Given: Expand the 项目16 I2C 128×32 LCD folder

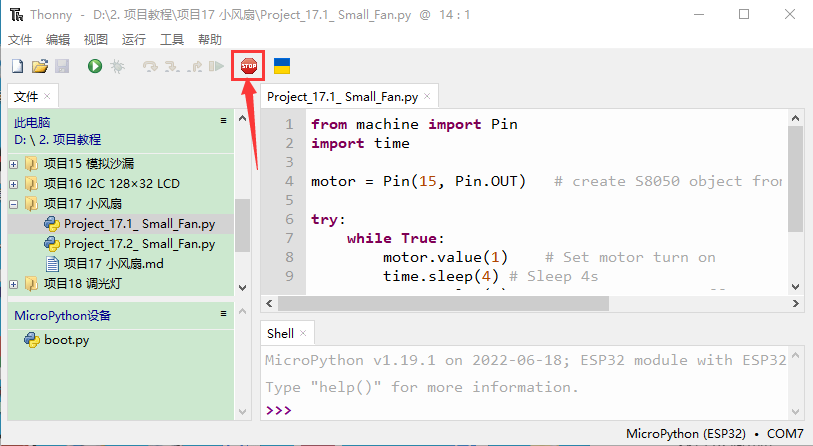Looking at the screenshot, I should click(13, 184).
